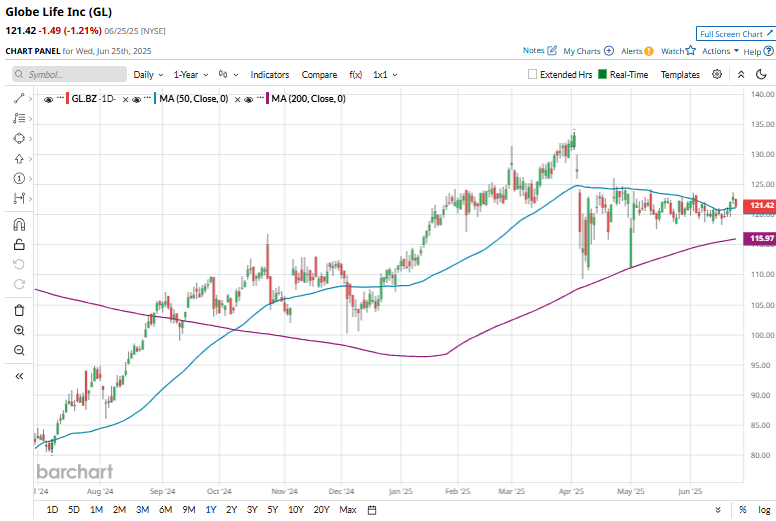Open the Indicators menu

(269, 74)
